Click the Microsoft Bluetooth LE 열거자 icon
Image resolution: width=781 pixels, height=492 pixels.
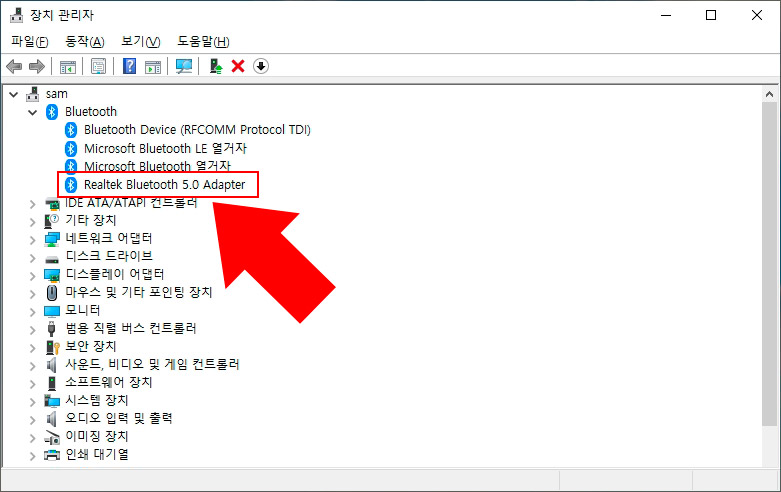(71, 148)
